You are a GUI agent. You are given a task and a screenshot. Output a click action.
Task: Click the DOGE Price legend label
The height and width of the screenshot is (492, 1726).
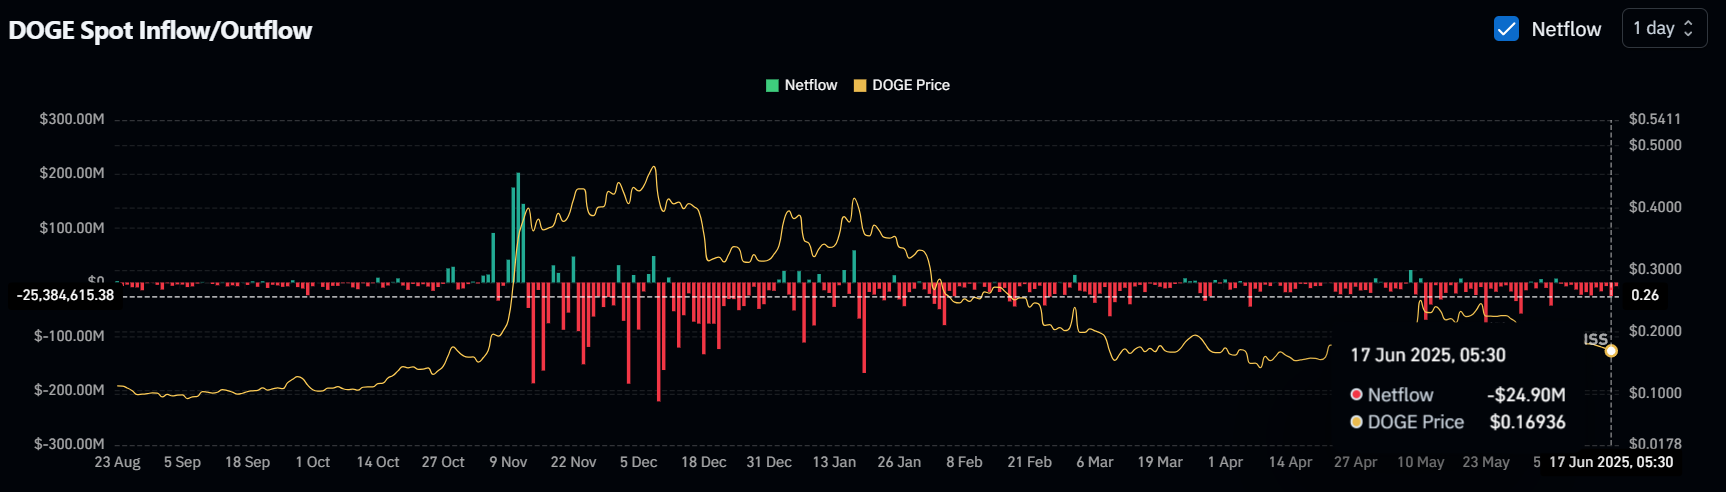[x=911, y=85]
